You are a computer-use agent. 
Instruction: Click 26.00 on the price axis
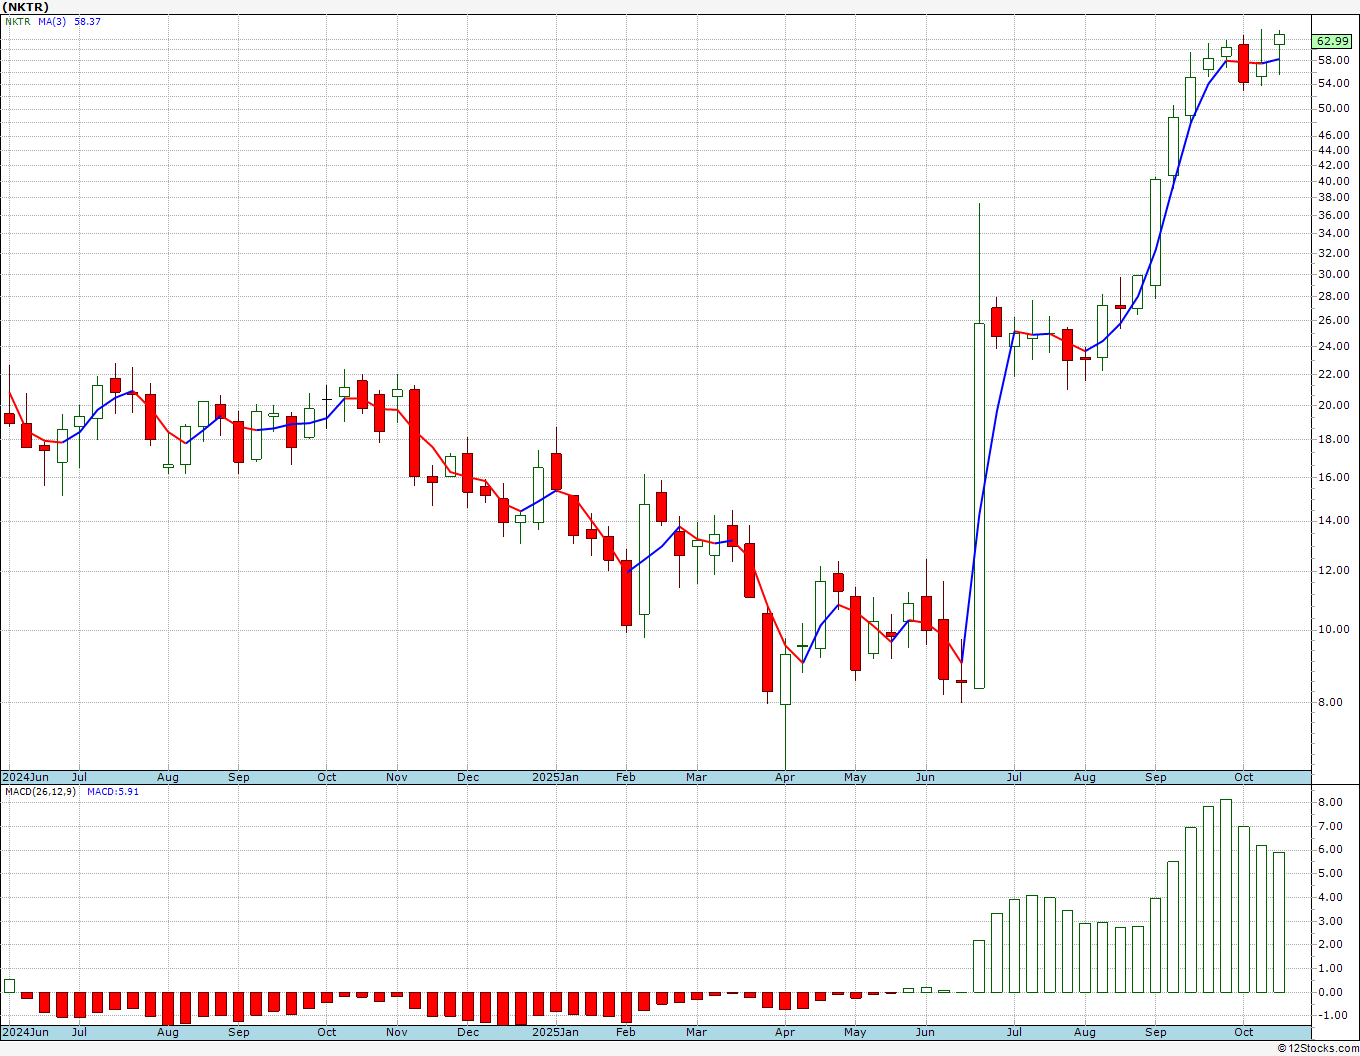[x=1333, y=320]
